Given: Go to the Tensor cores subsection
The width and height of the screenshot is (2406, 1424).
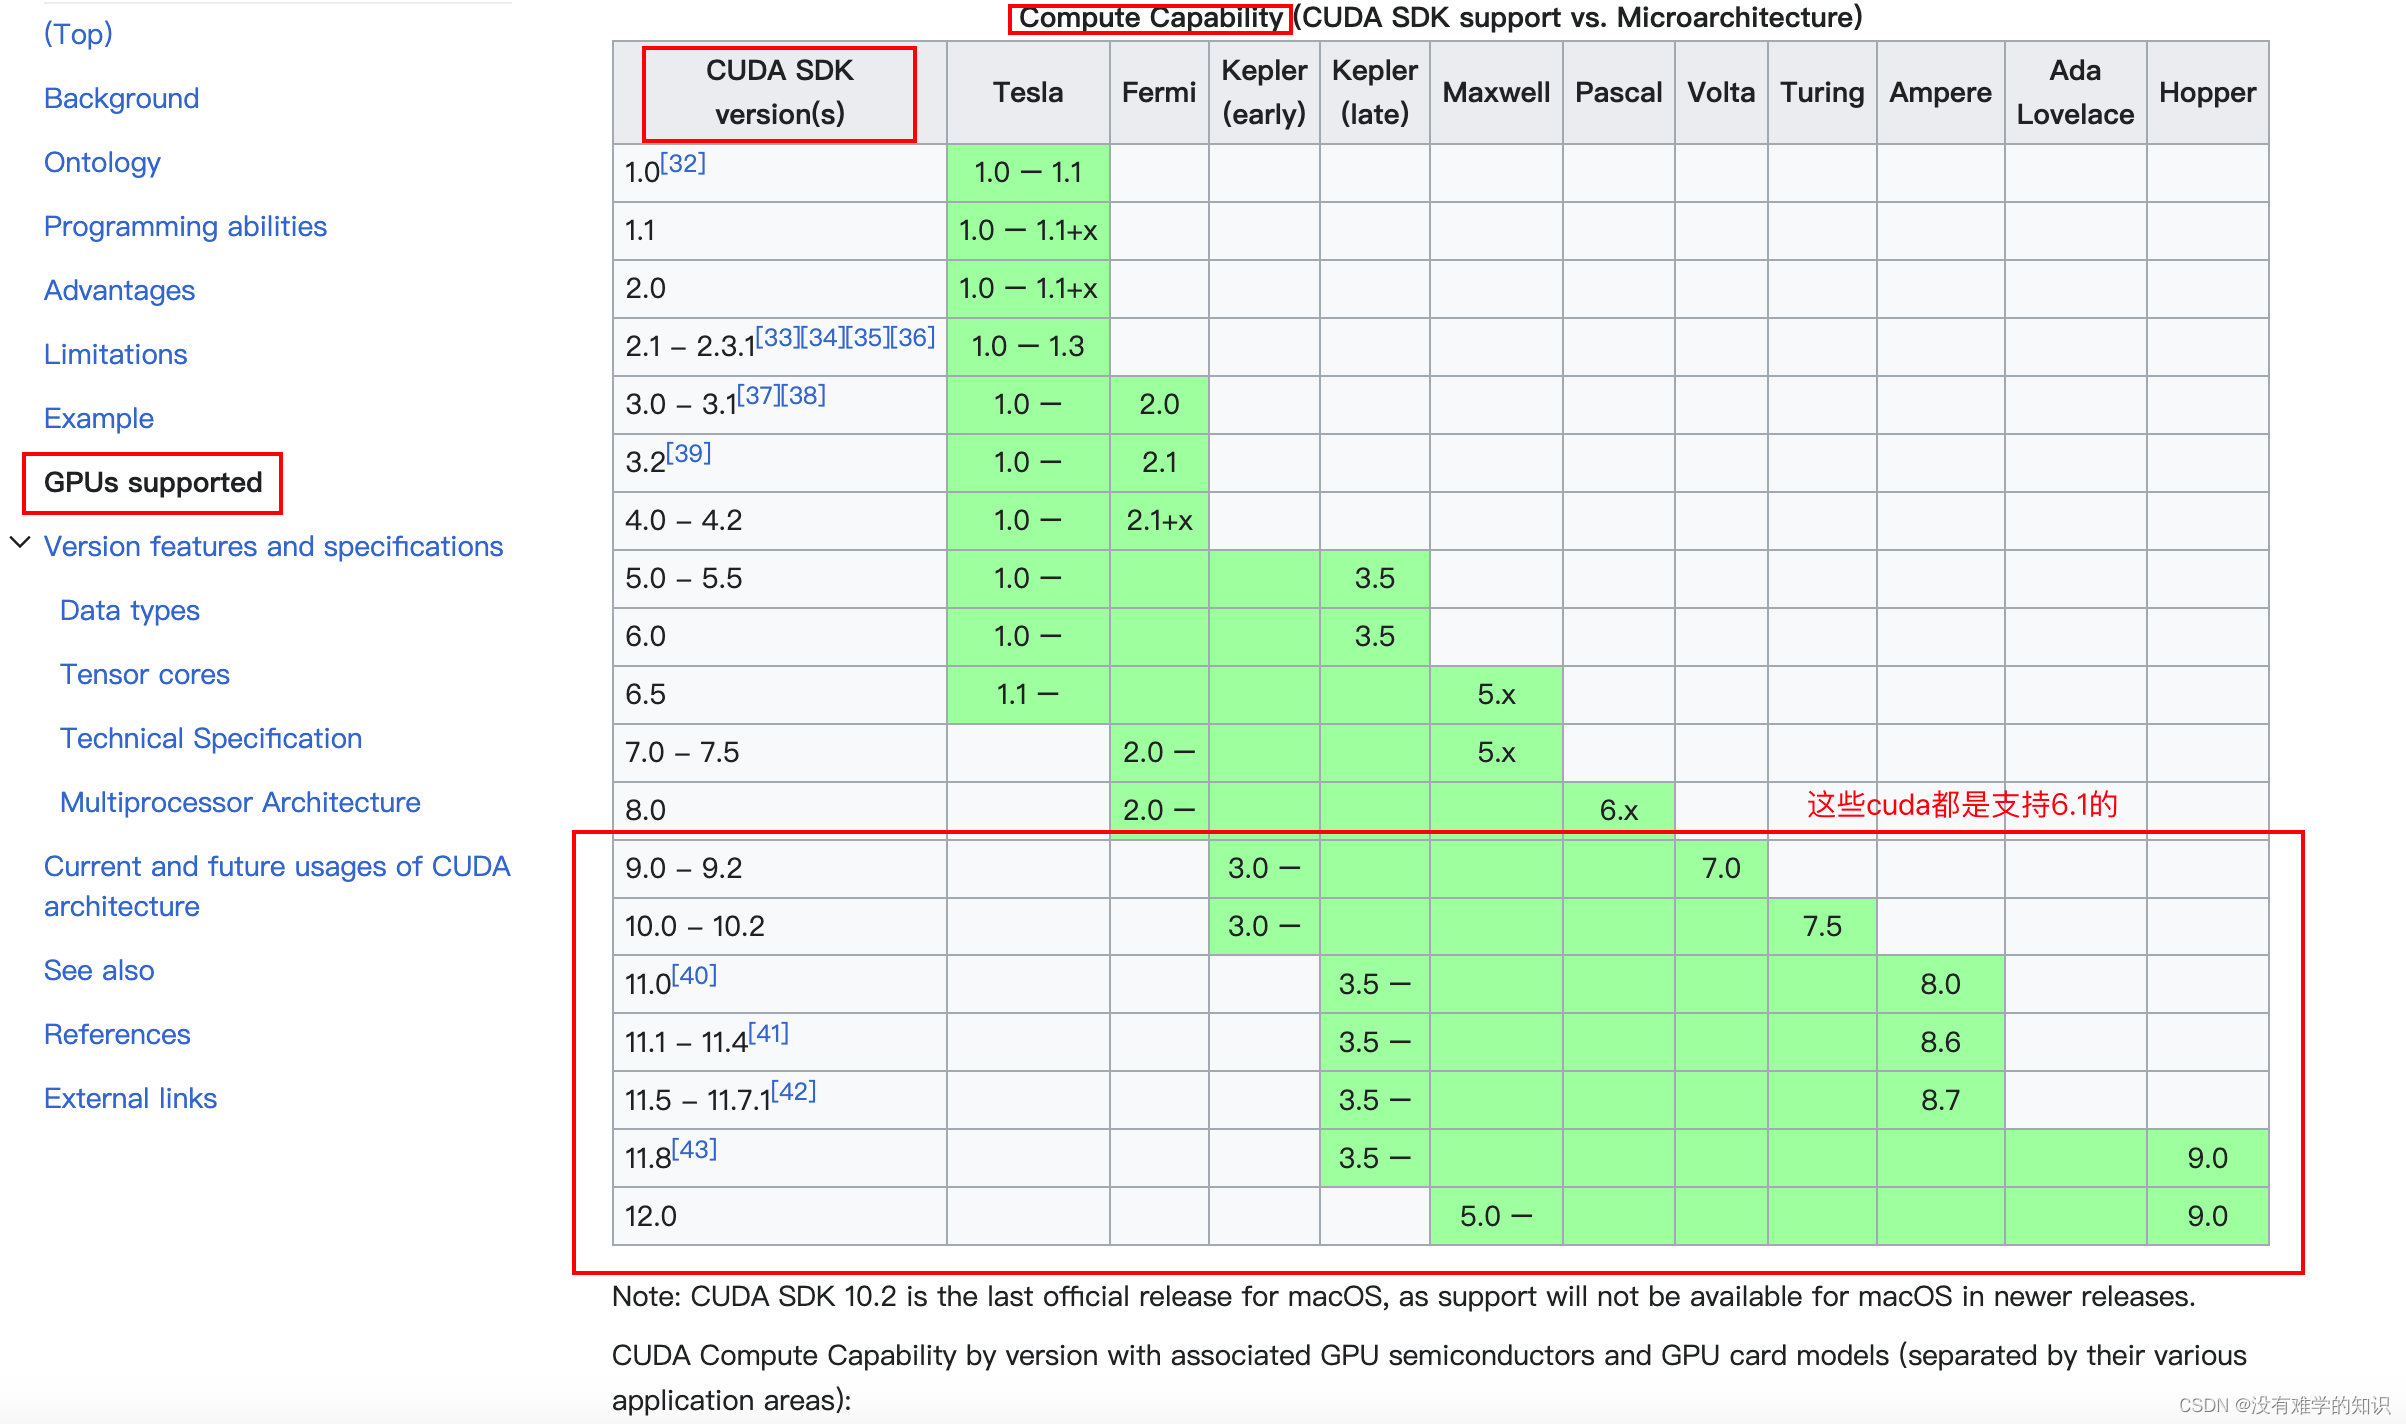Looking at the screenshot, I should (x=145, y=674).
